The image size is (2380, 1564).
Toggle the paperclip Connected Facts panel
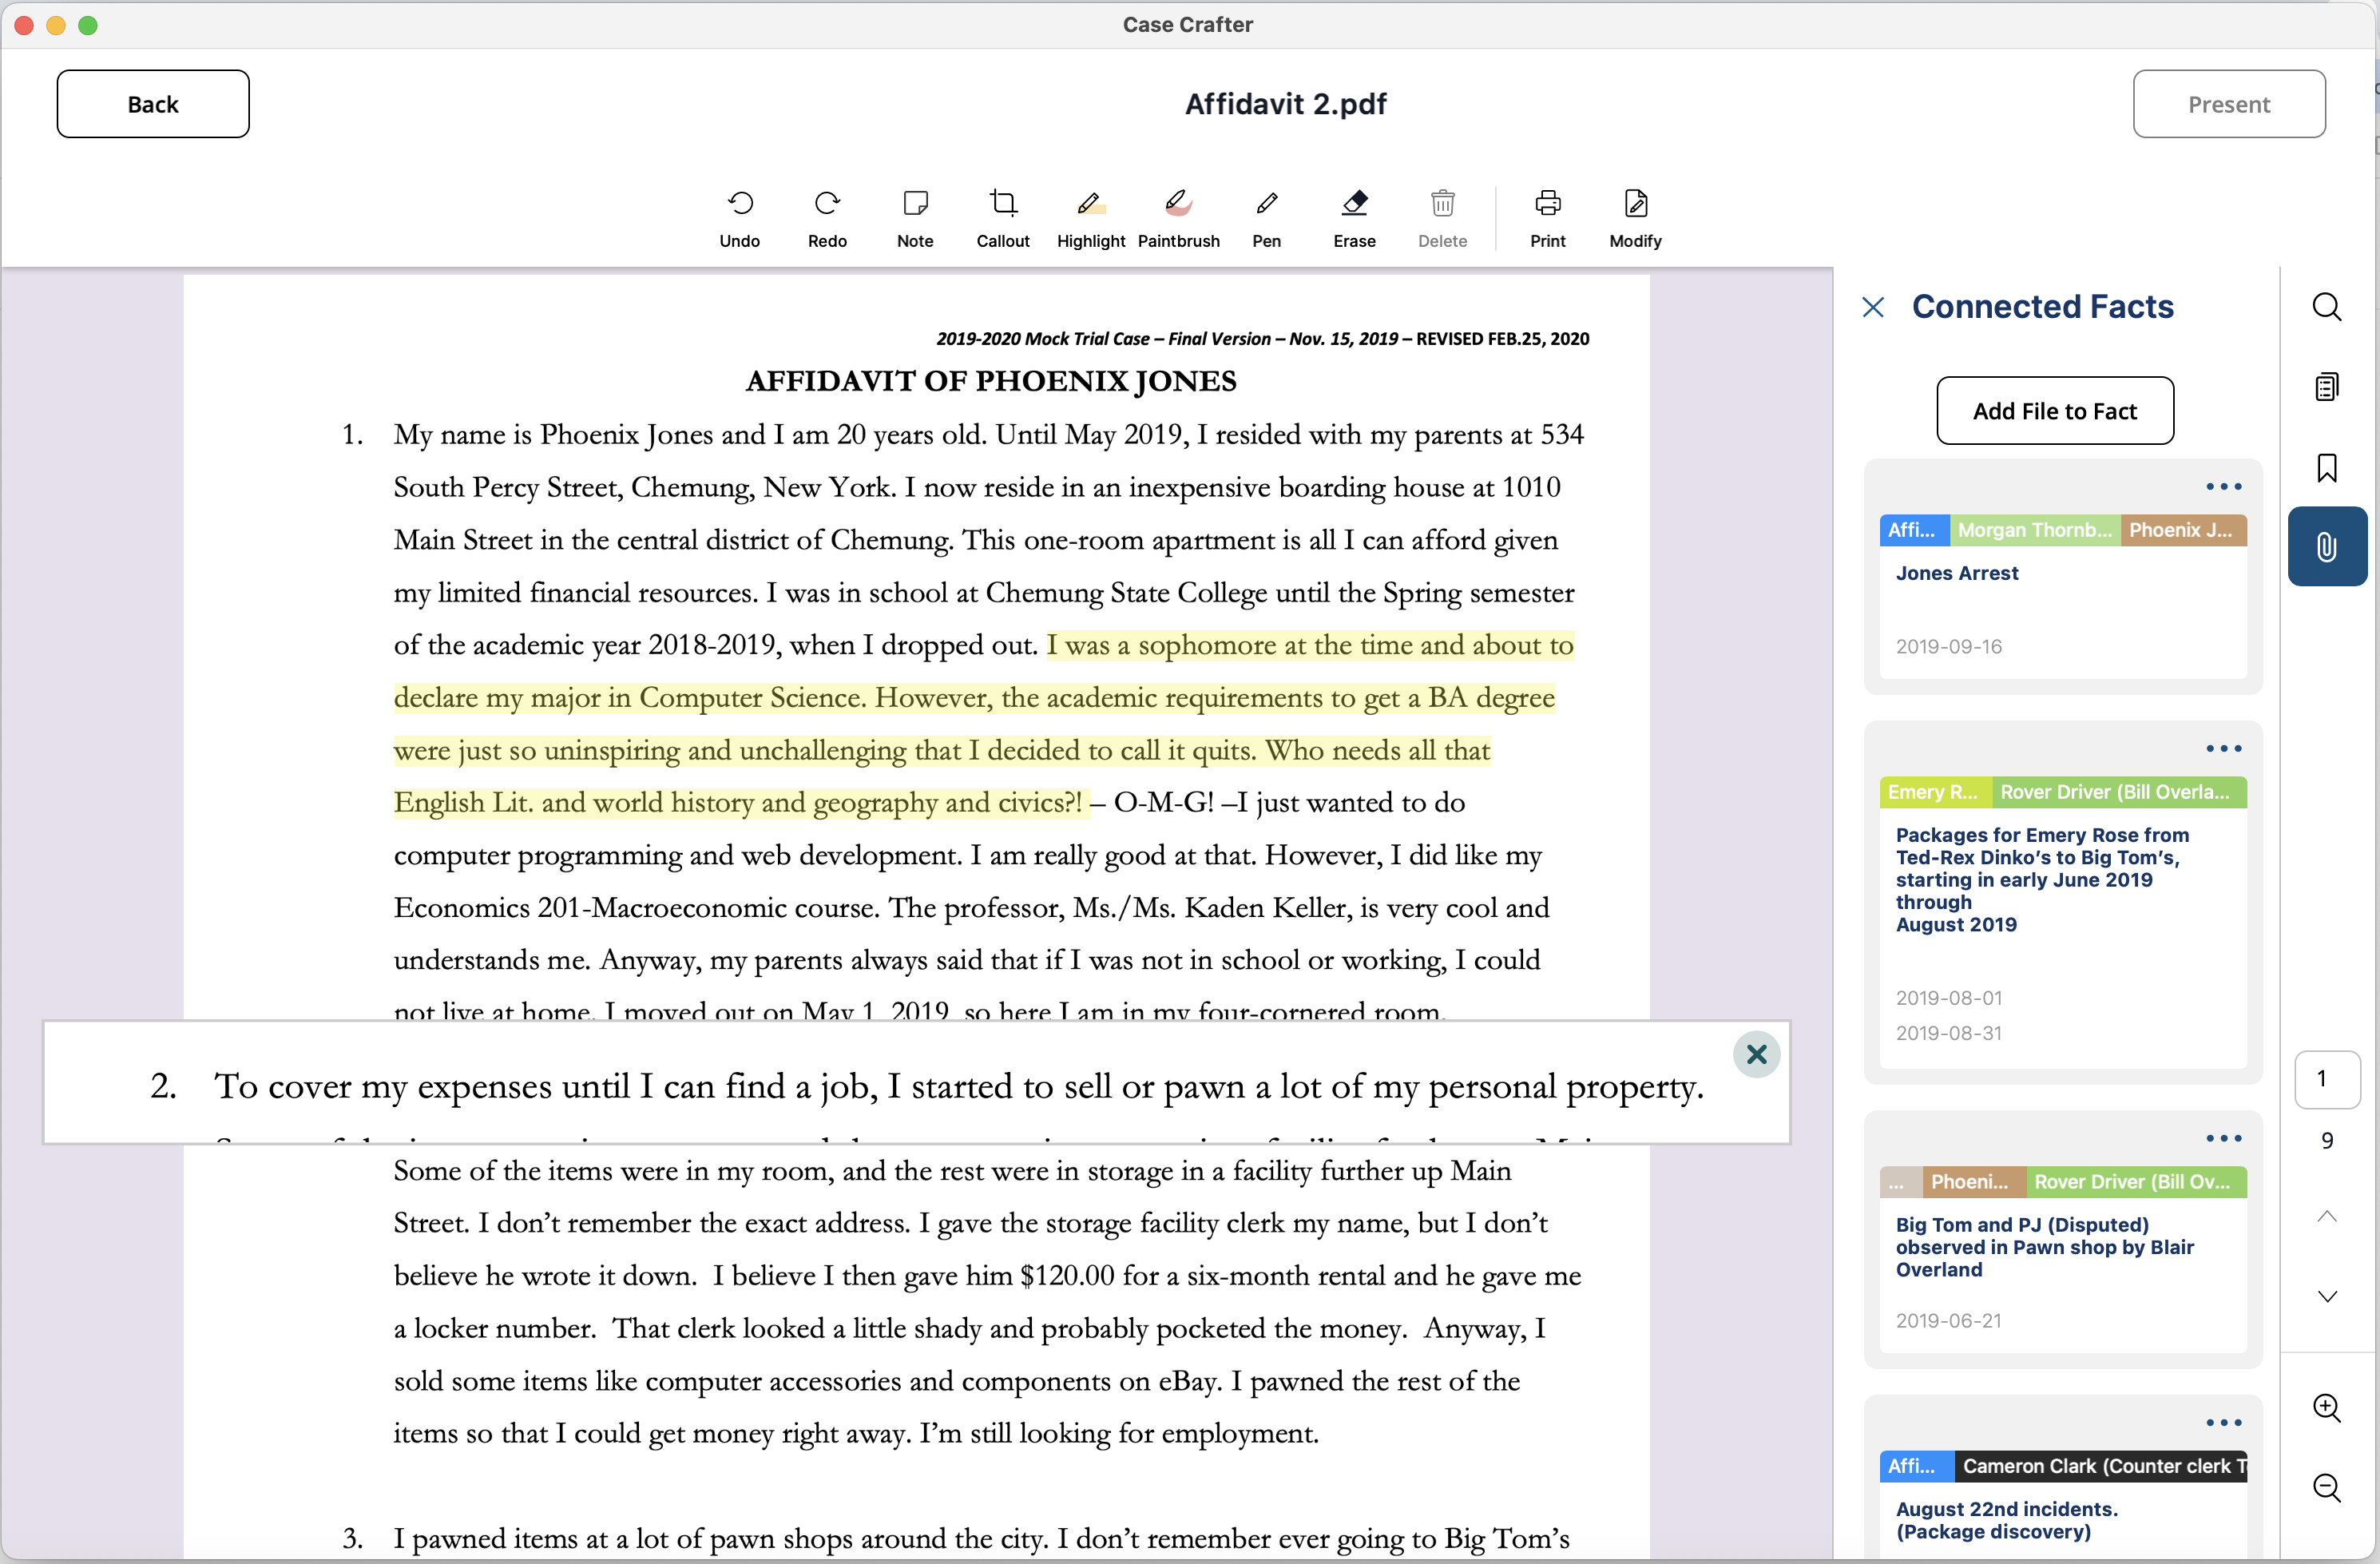point(2326,546)
